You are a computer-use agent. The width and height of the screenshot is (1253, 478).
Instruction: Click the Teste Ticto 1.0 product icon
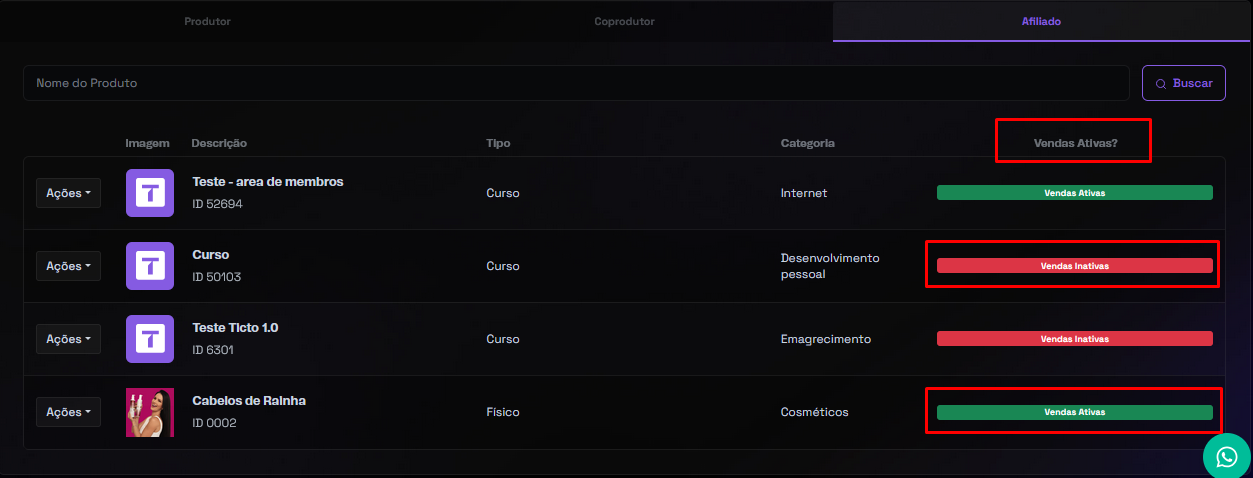150,339
